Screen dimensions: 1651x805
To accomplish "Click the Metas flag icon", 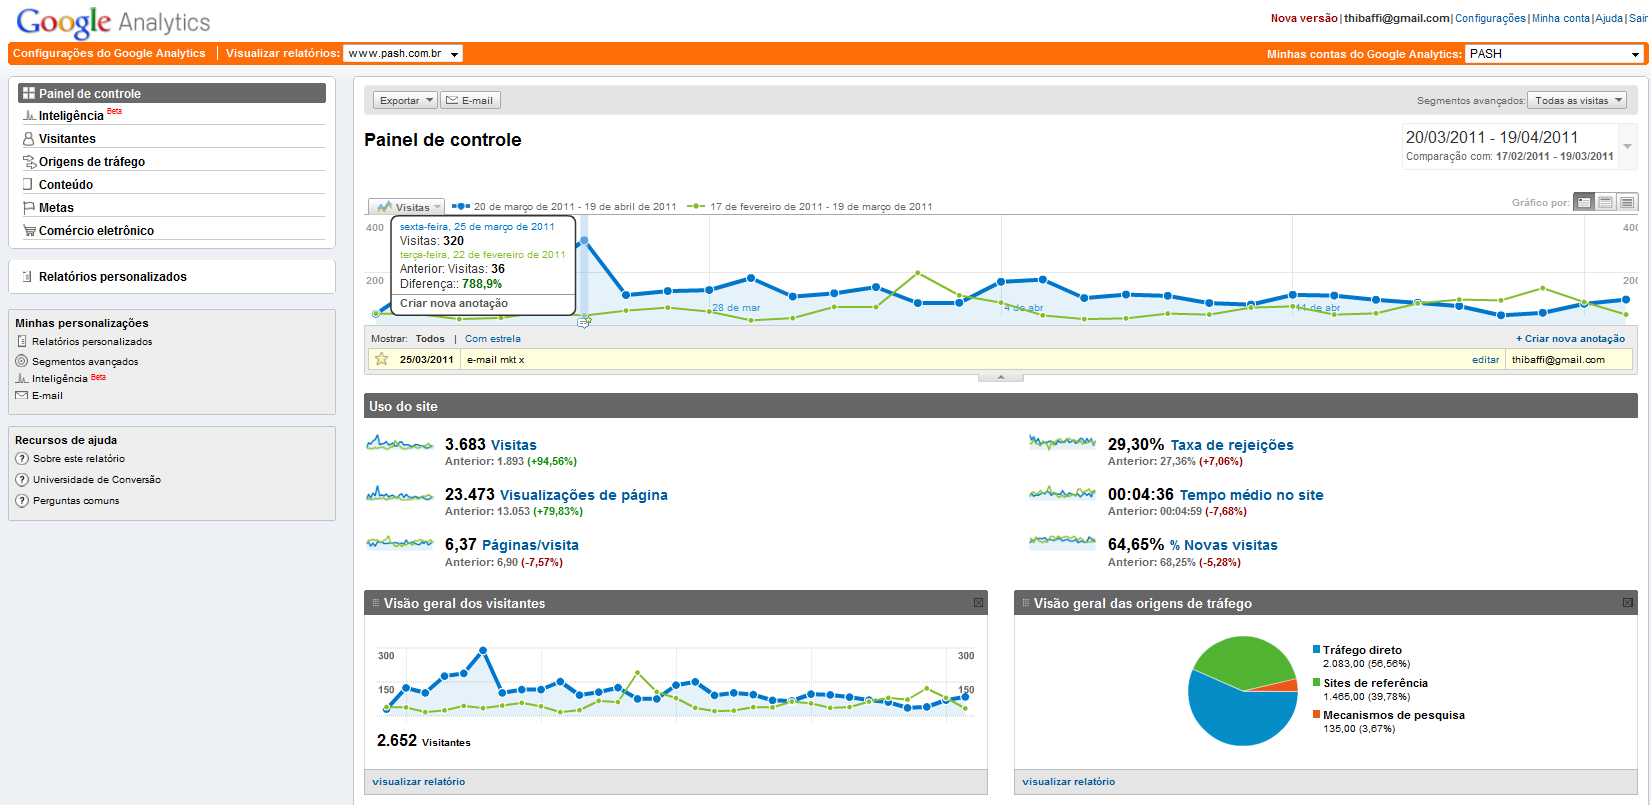I will click(29, 208).
